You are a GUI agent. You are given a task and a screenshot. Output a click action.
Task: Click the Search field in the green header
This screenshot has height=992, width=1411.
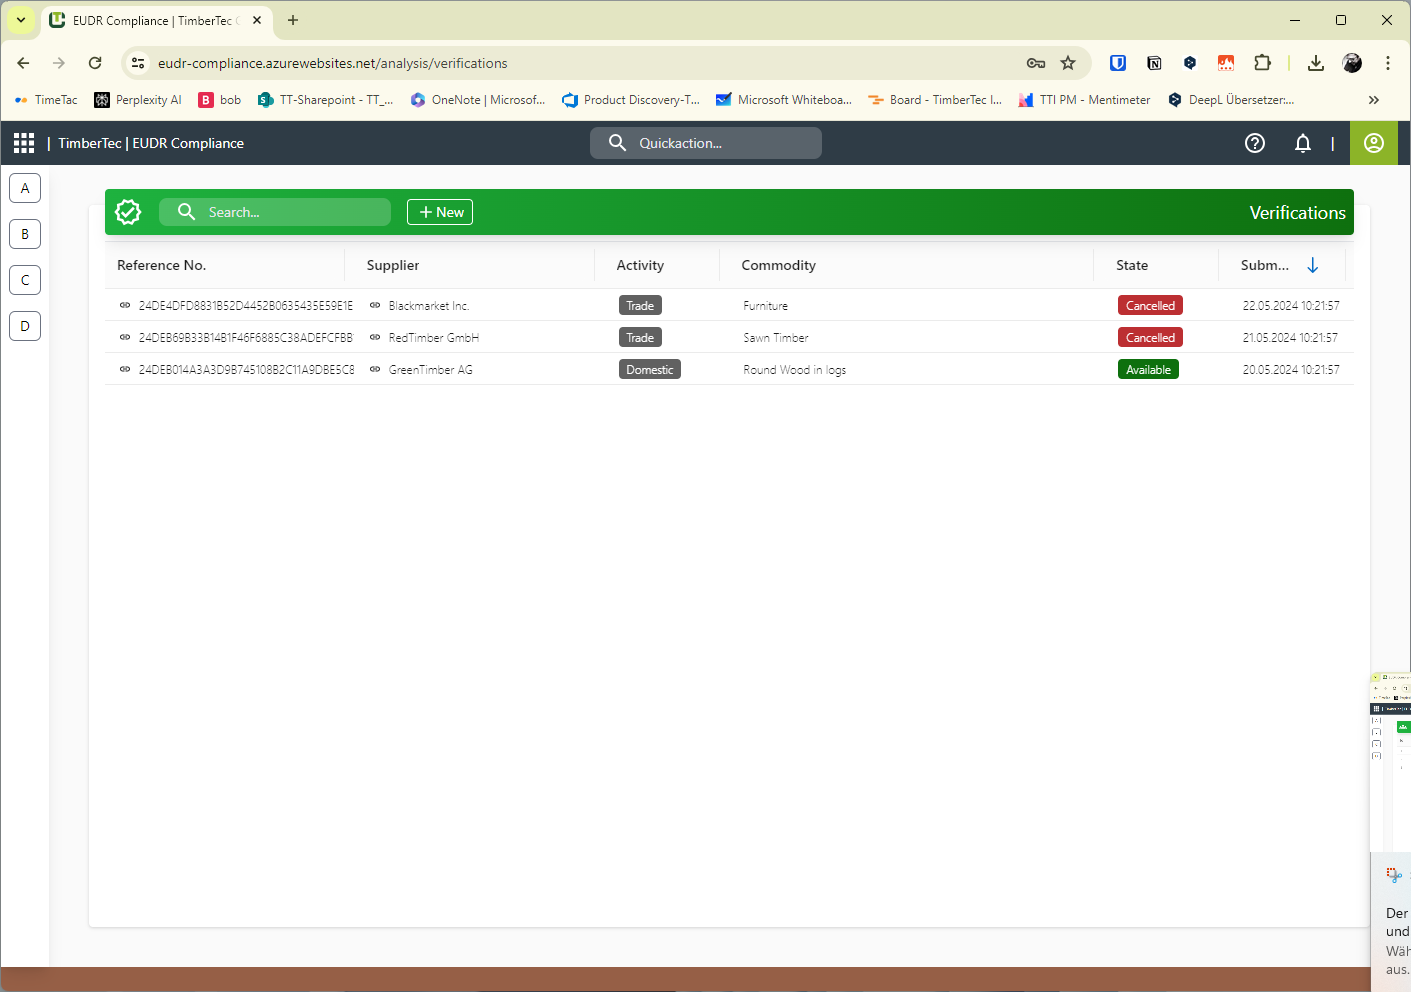coord(275,211)
